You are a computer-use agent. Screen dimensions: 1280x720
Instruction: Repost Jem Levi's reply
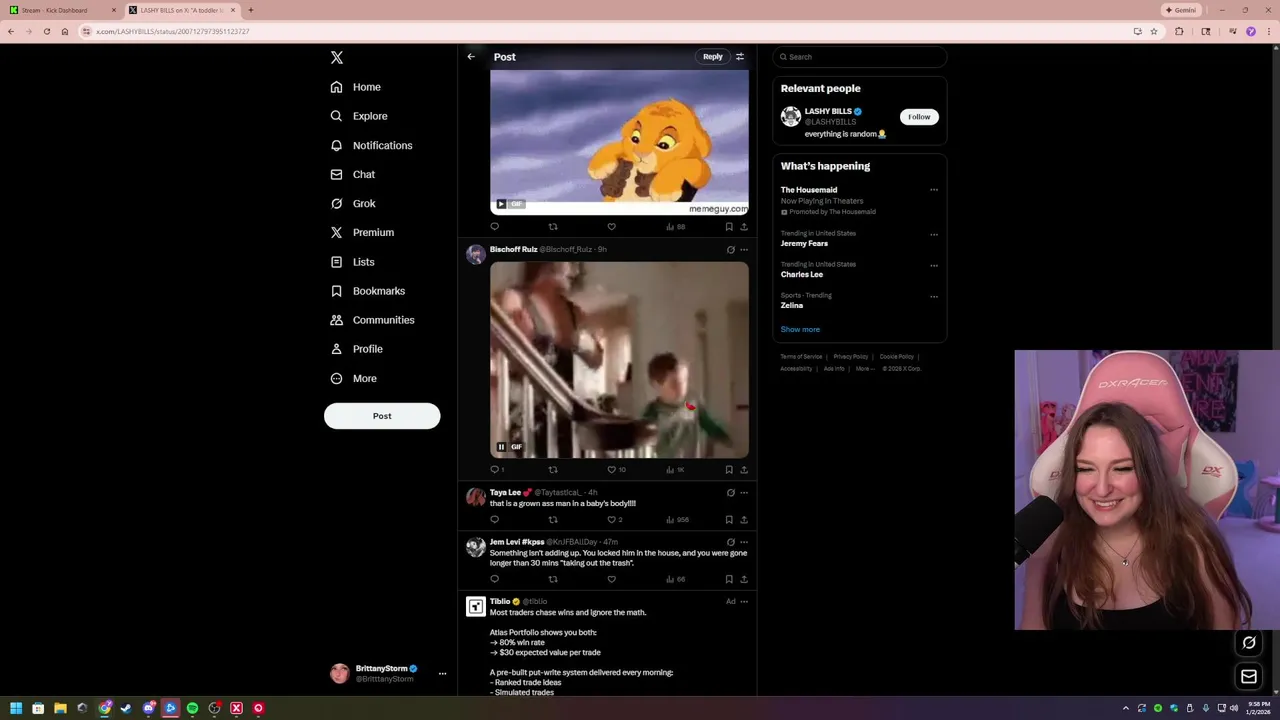click(553, 579)
